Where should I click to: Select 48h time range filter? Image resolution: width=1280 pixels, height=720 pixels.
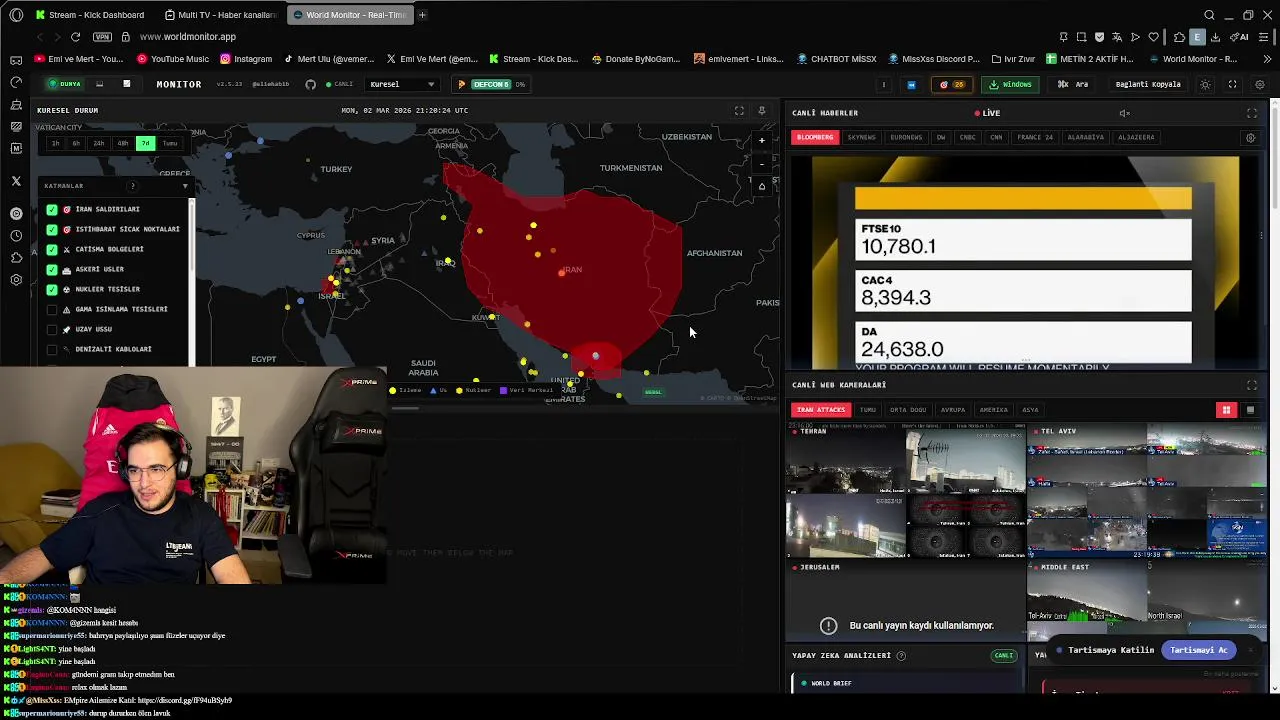pyautogui.click(x=122, y=143)
